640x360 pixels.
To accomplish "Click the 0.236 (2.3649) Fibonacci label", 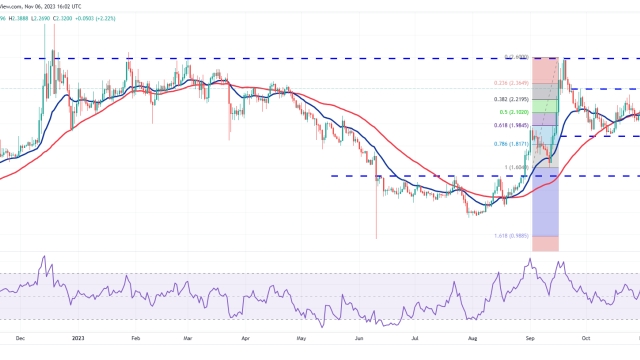I will coord(511,83).
